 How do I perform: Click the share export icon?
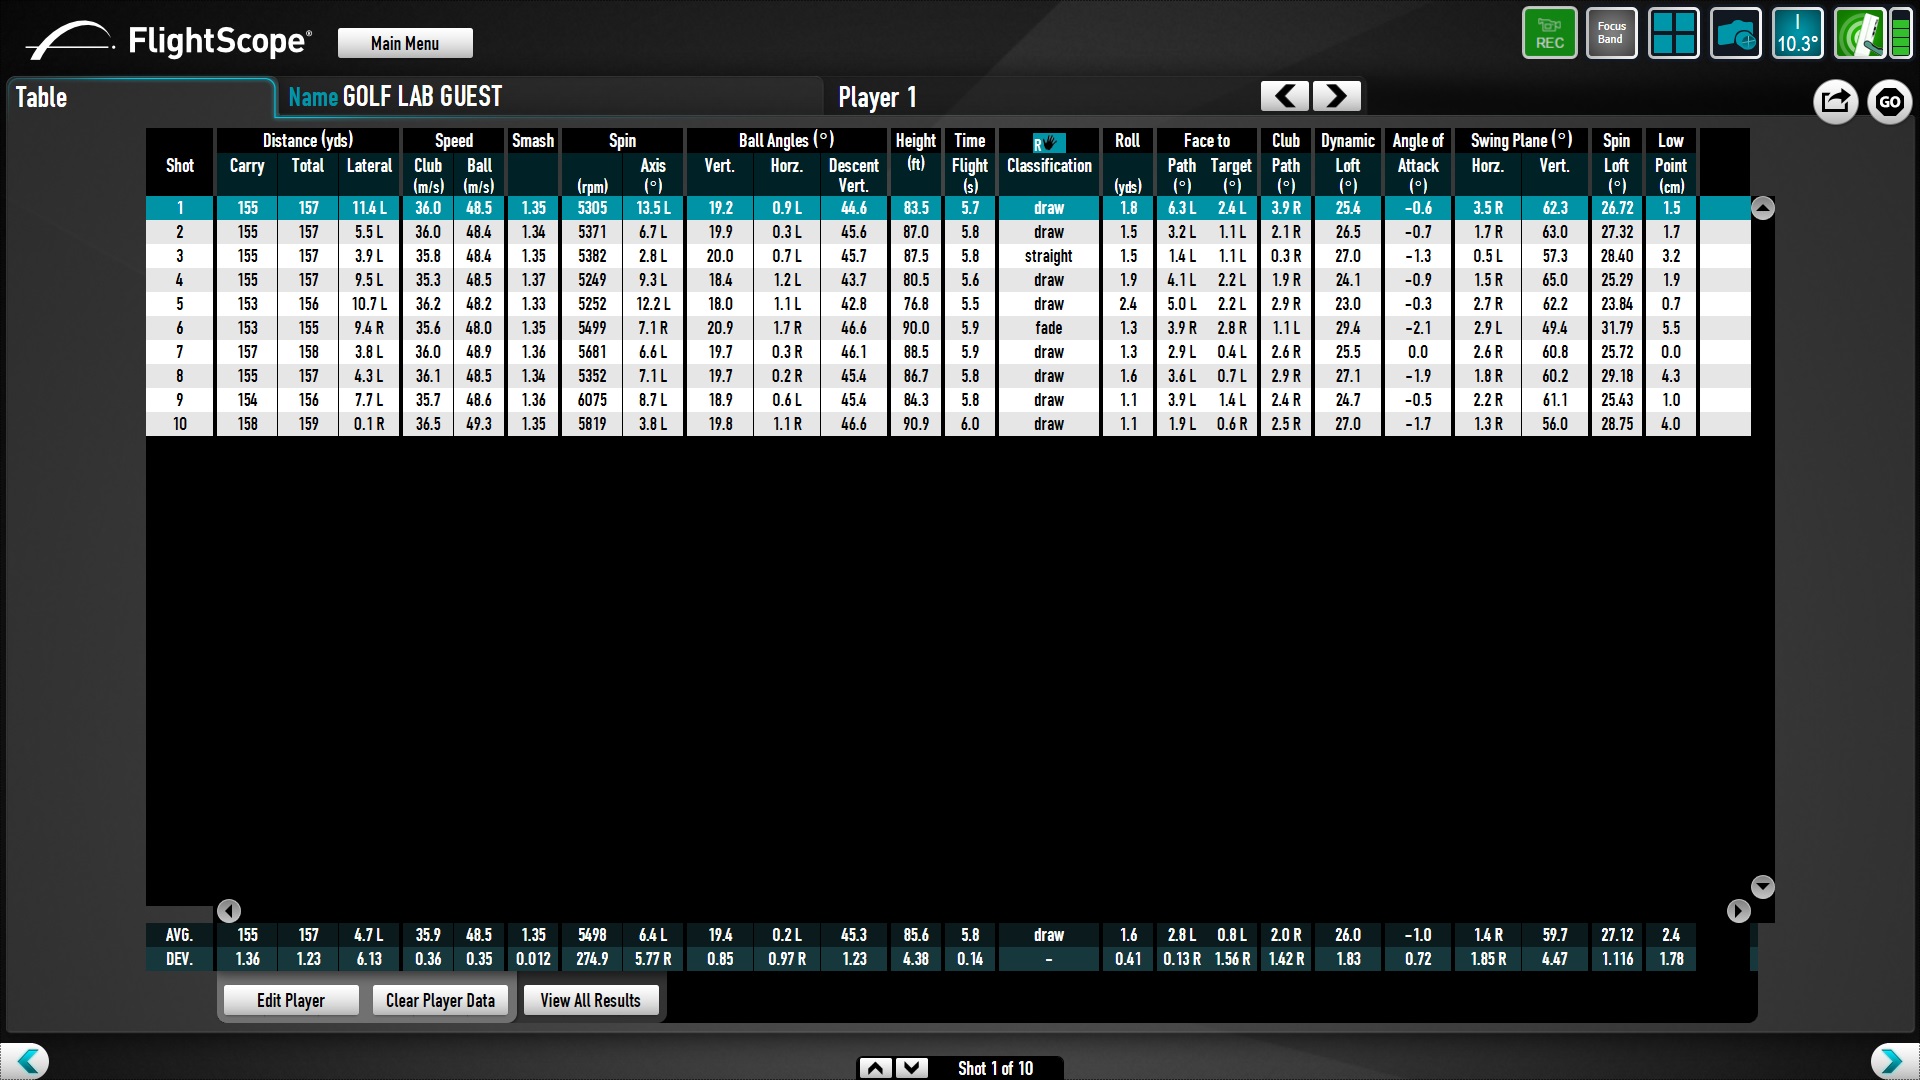click(1835, 101)
